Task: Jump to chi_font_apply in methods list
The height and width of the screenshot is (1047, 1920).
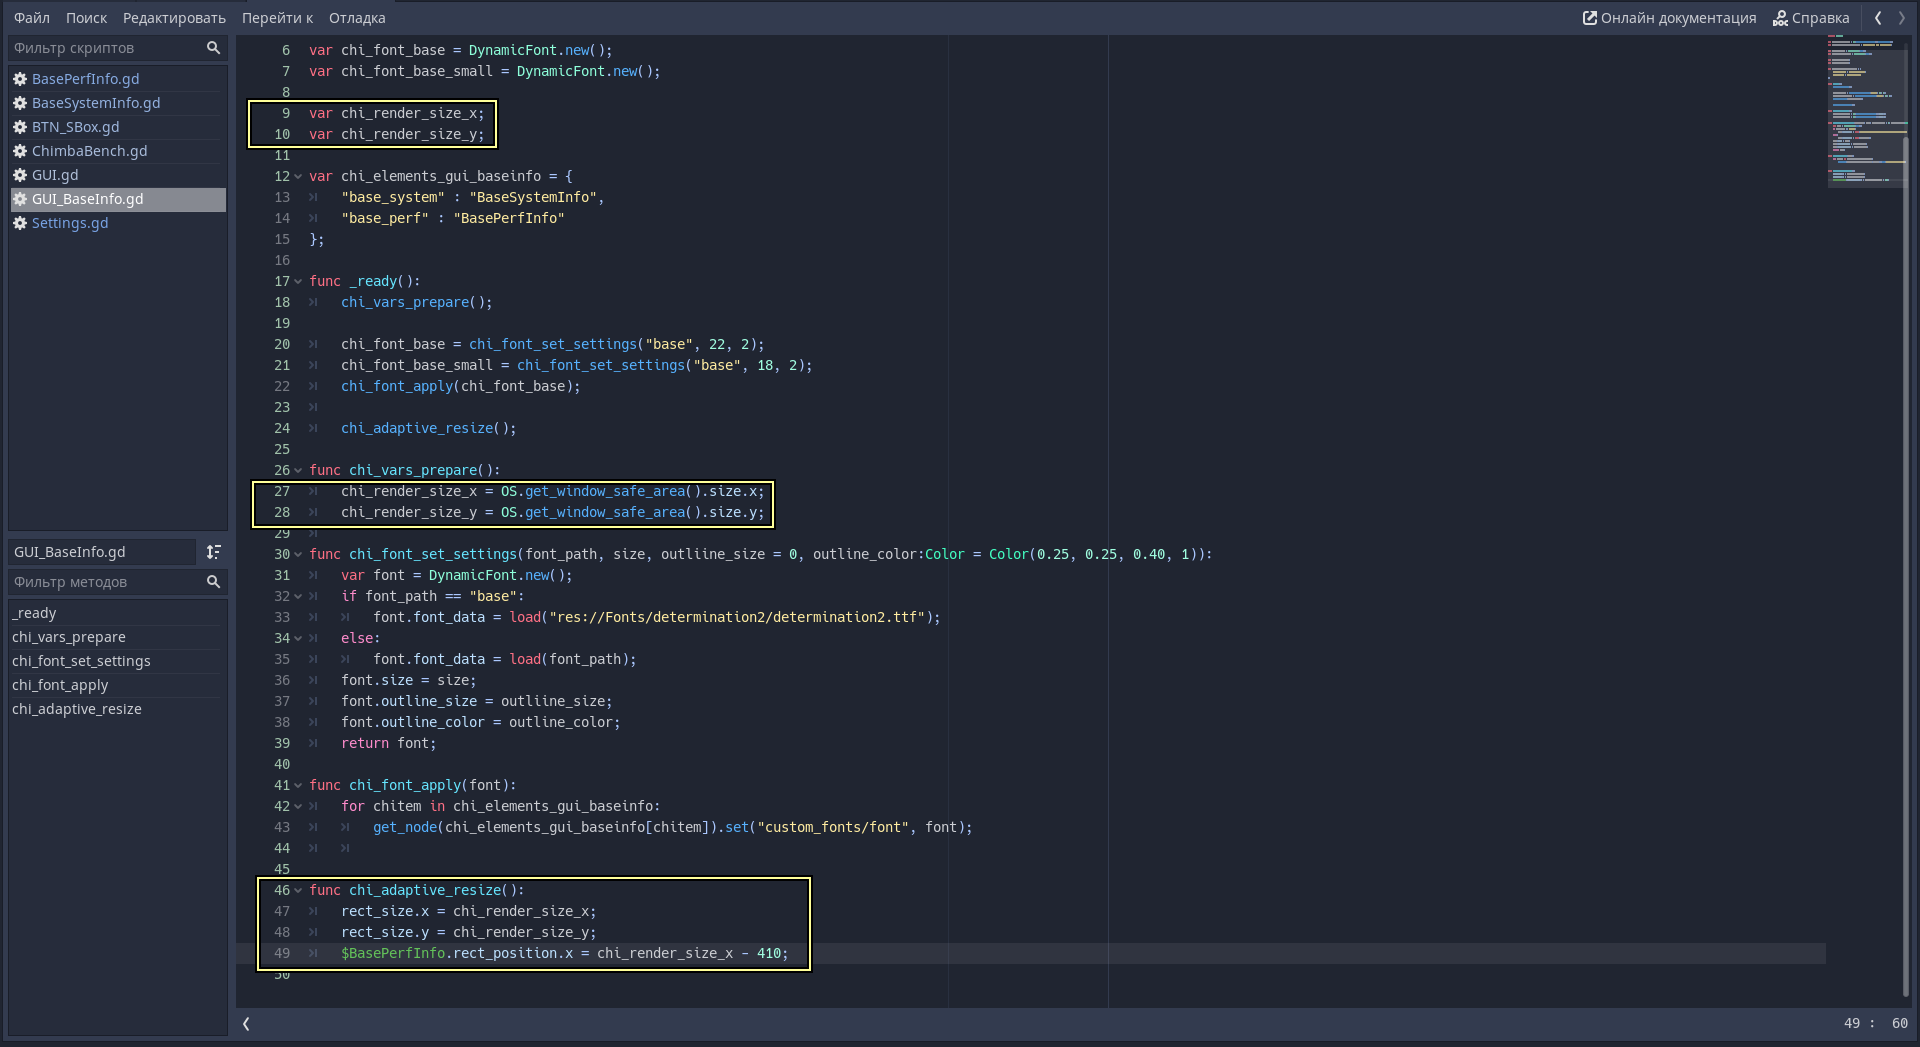Action: click(x=60, y=685)
